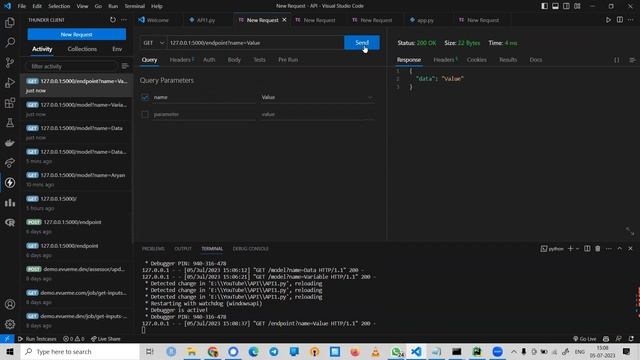Split the editor right
The height and width of the screenshot is (360, 640).
pos(620,20)
